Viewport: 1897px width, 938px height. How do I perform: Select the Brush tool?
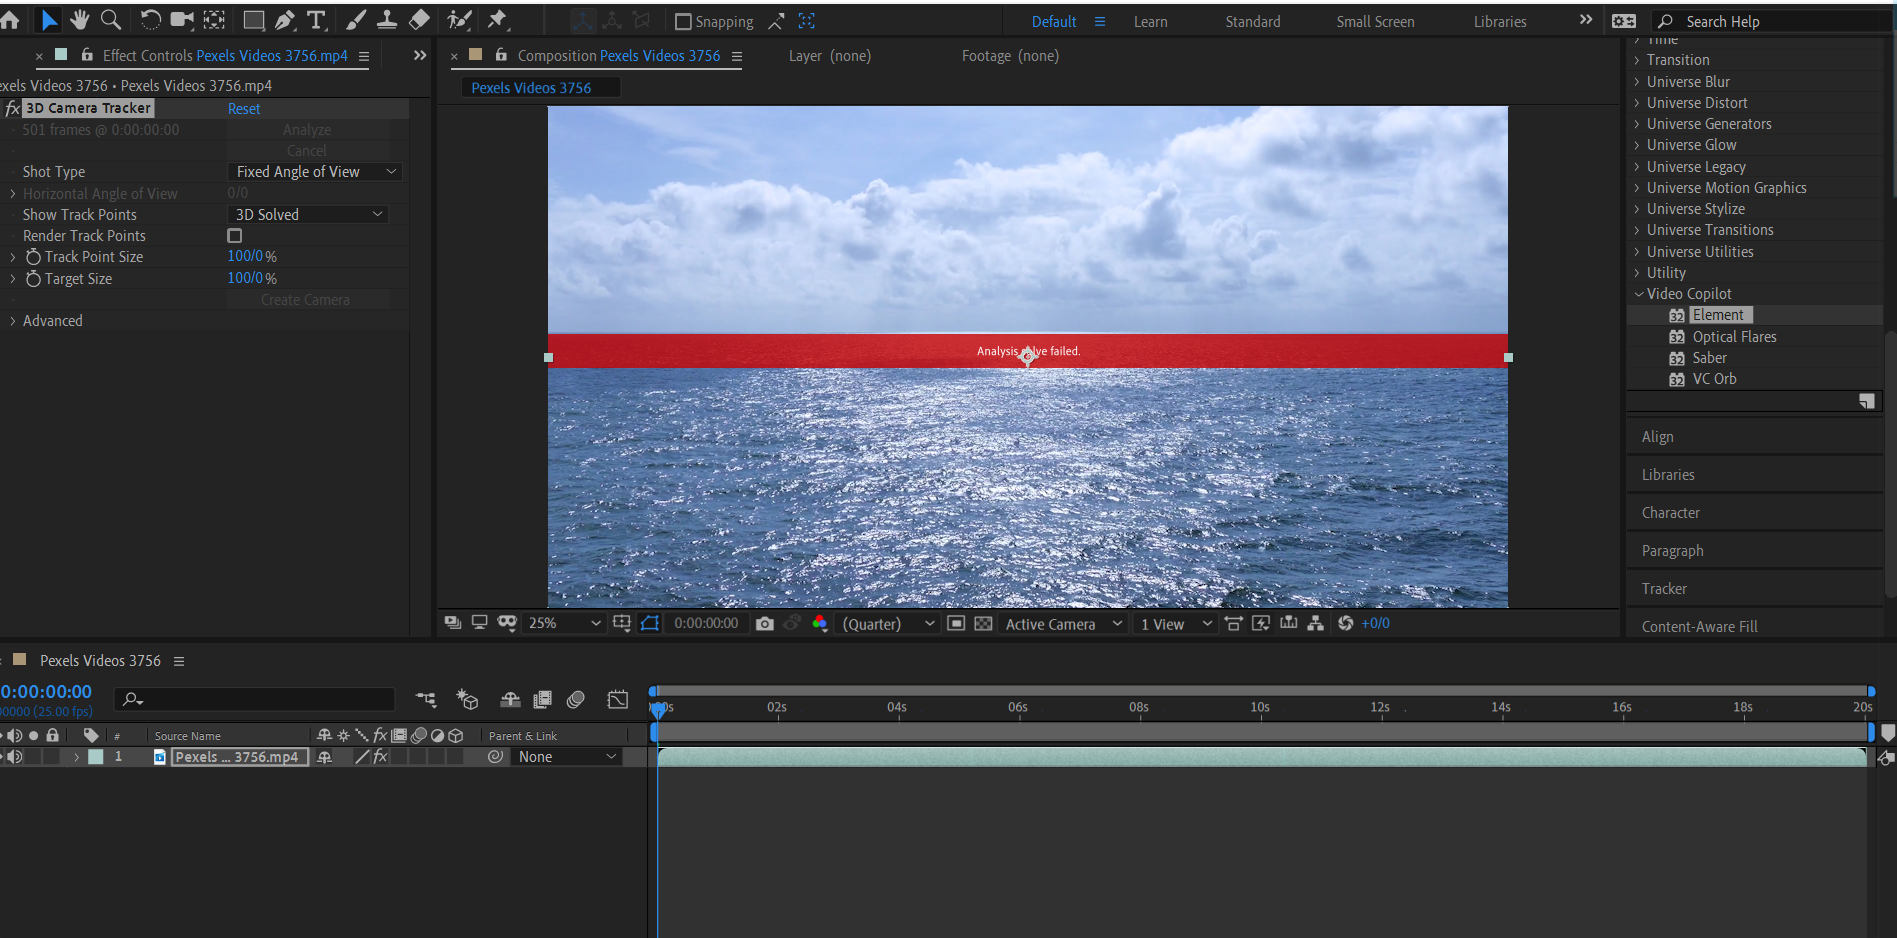click(x=356, y=19)
